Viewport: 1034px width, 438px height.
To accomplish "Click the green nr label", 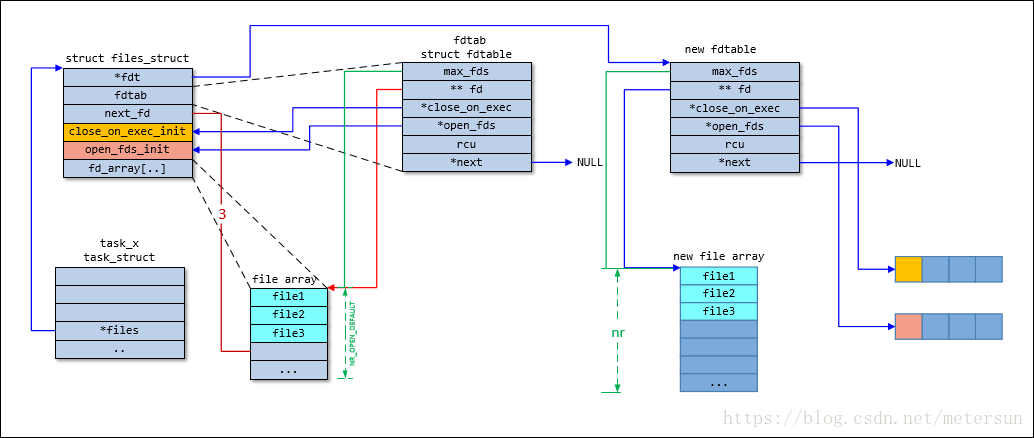I will click(617, 329).
